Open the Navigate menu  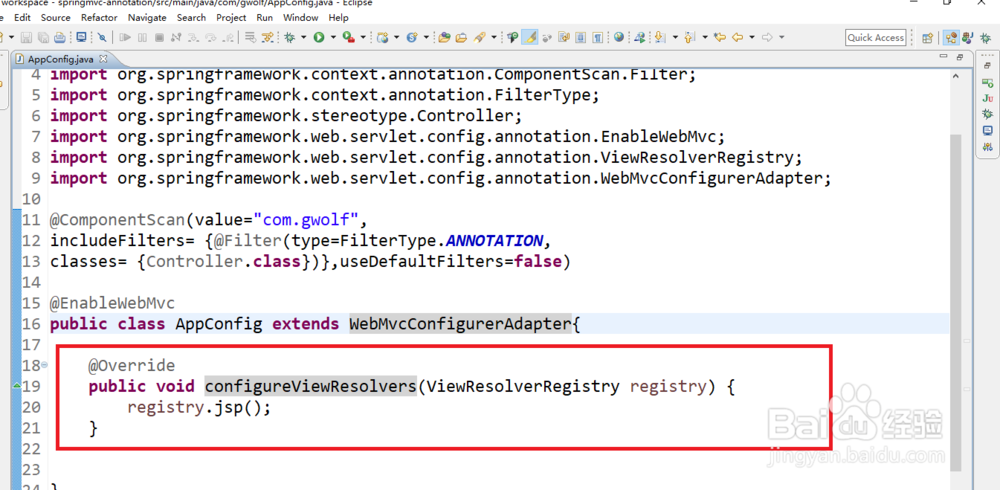point(147,17)
